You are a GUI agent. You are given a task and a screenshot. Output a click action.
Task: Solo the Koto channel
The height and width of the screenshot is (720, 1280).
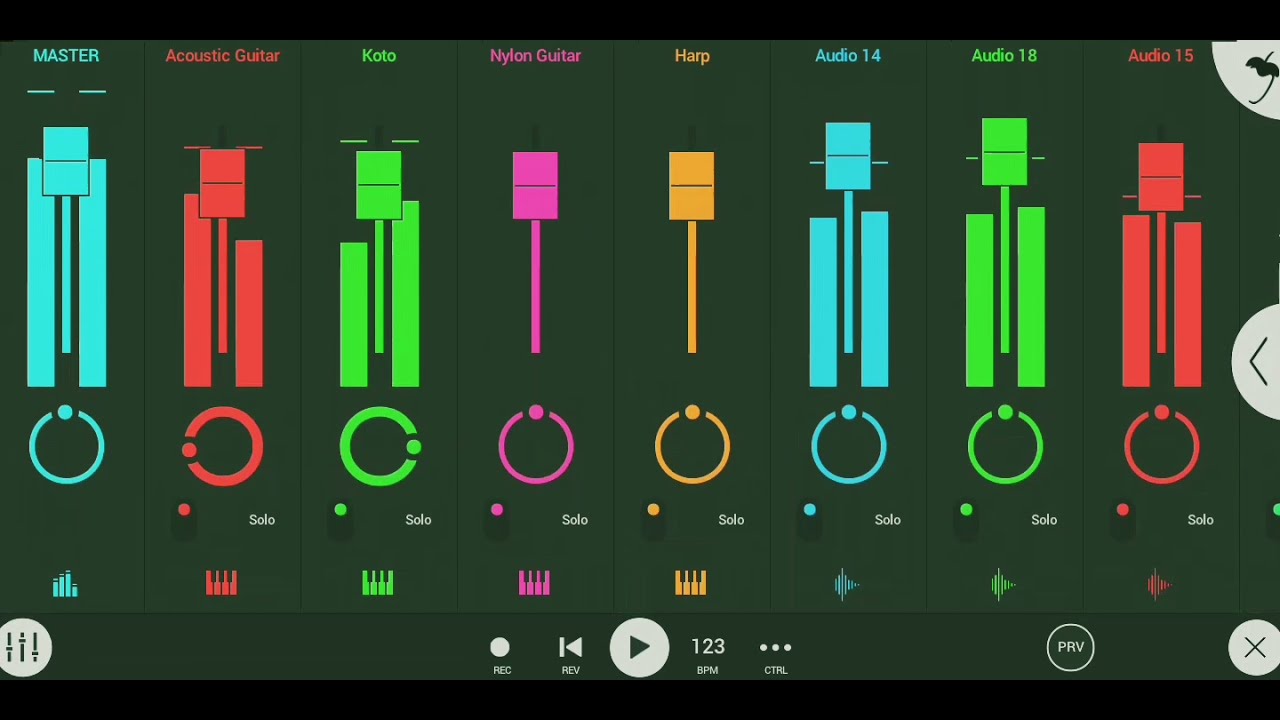418,520
